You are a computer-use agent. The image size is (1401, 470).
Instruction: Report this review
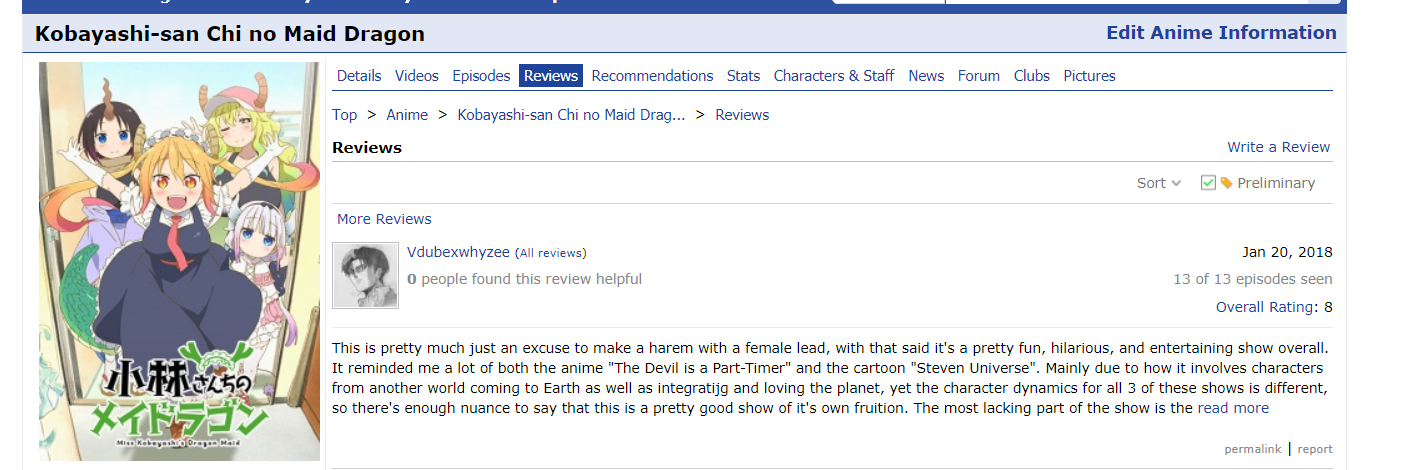coord(1315,449)
